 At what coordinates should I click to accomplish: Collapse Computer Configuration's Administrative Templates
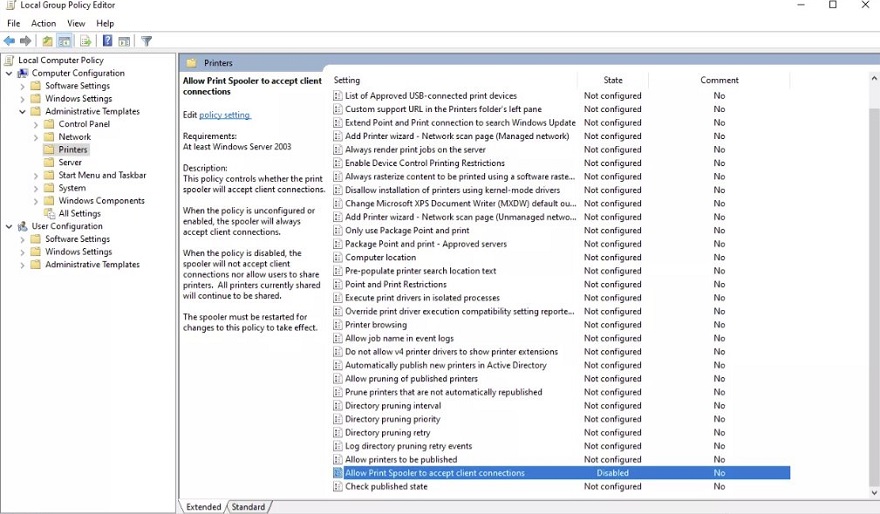[22, 111]
